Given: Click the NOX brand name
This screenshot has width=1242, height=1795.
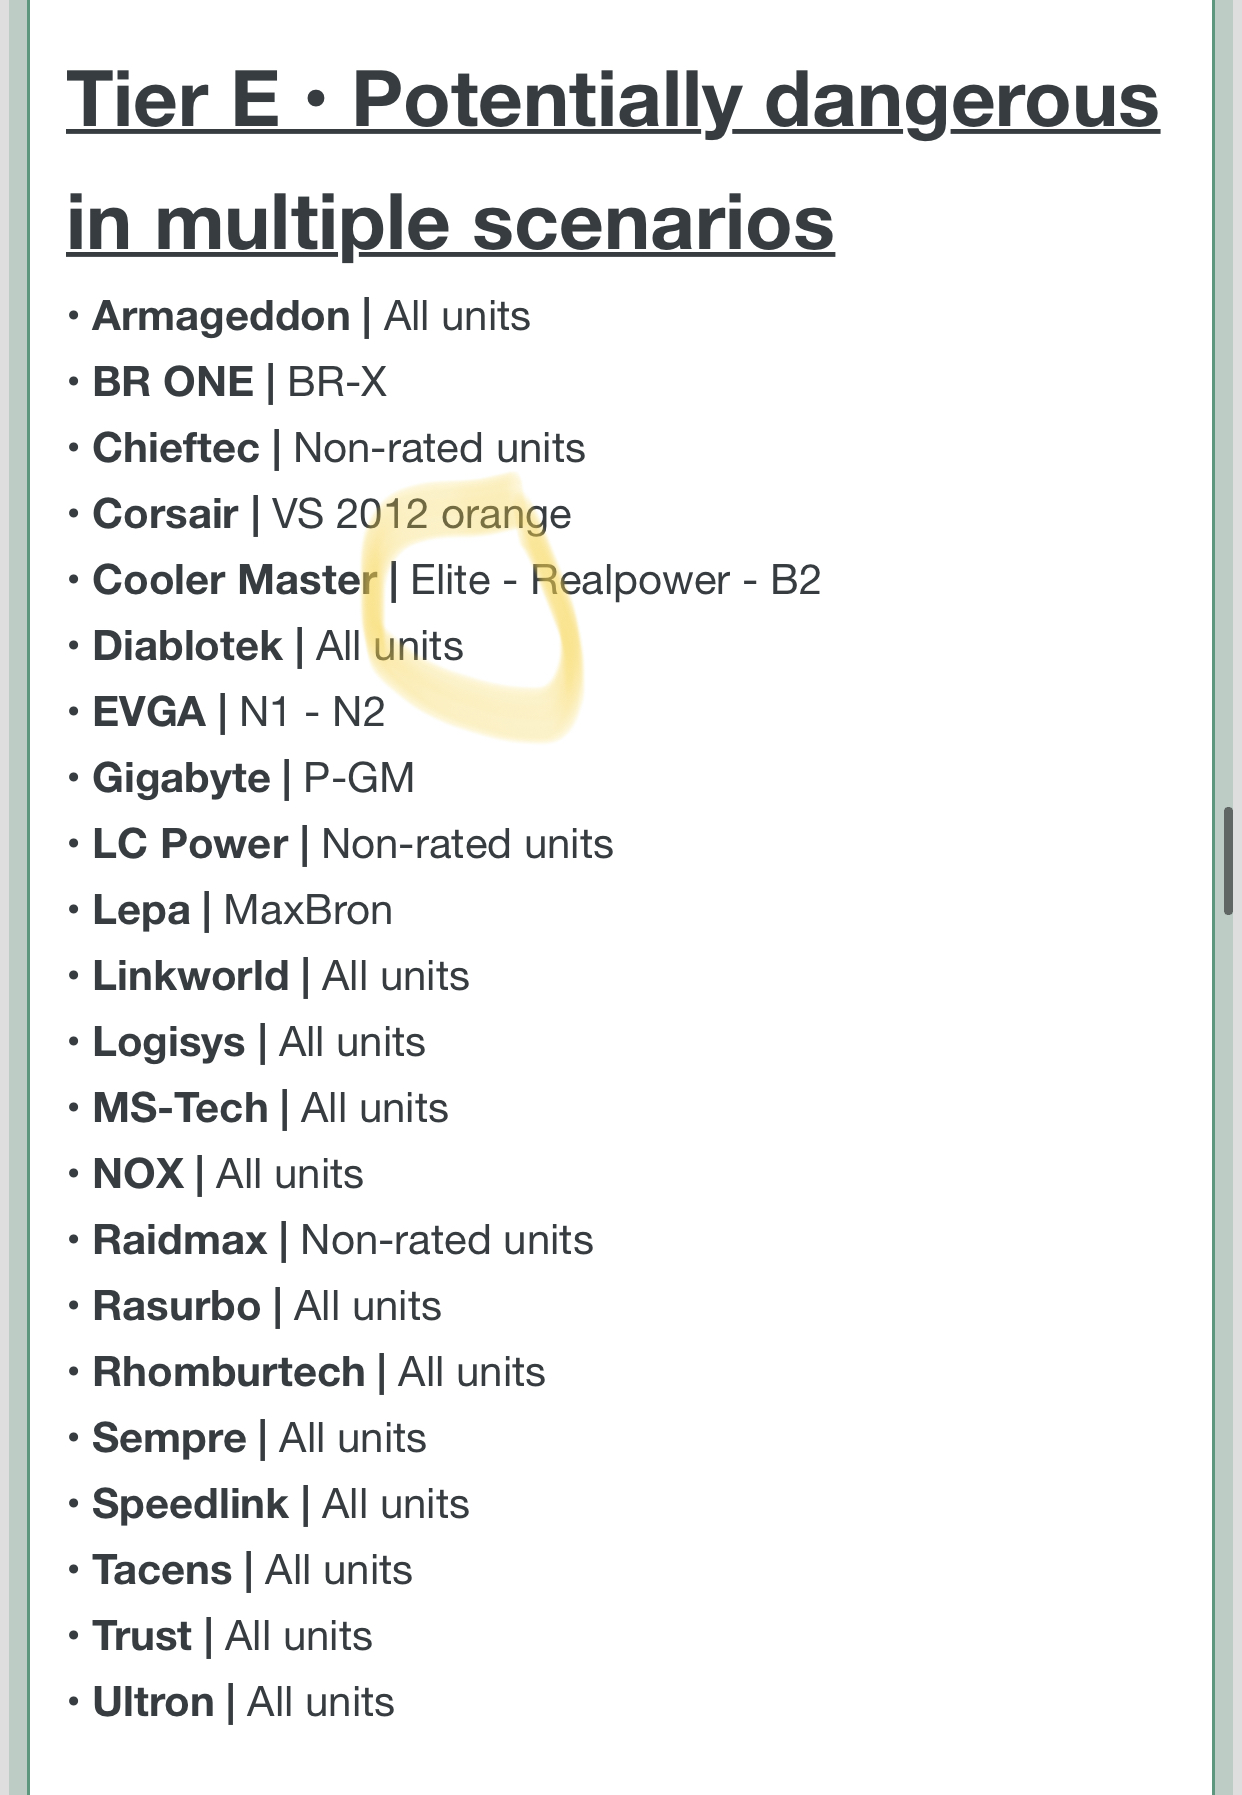Looking at the screenshot, I should coord(138,1175).
